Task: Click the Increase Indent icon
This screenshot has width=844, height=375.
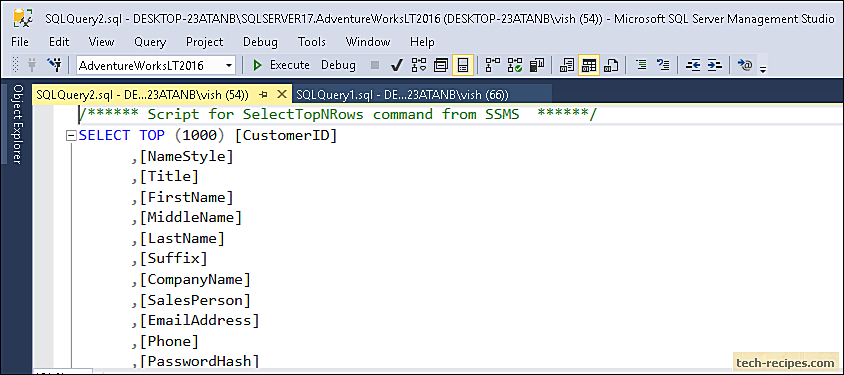Action: coord(714,66)
